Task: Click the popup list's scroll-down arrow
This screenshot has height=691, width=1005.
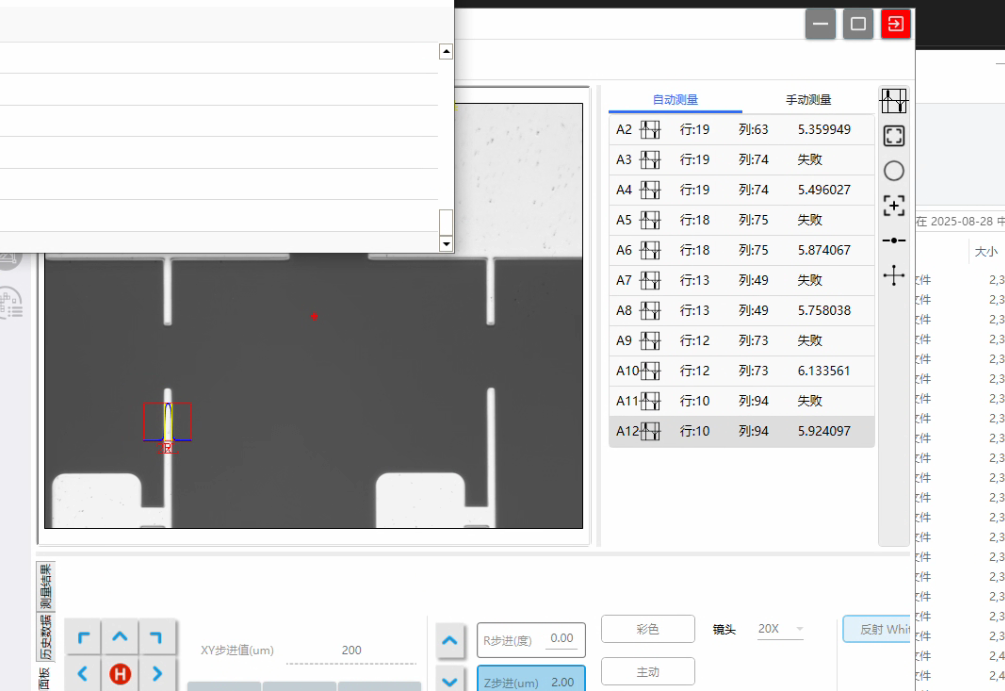Action: 446,243
